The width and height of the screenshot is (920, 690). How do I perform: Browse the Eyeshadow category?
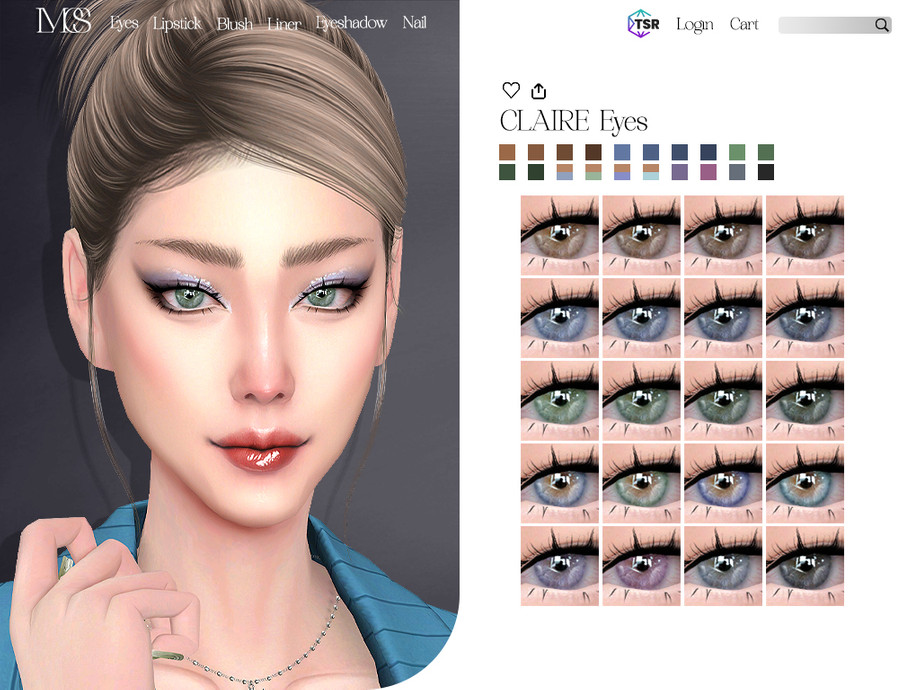tap(351, 23)
